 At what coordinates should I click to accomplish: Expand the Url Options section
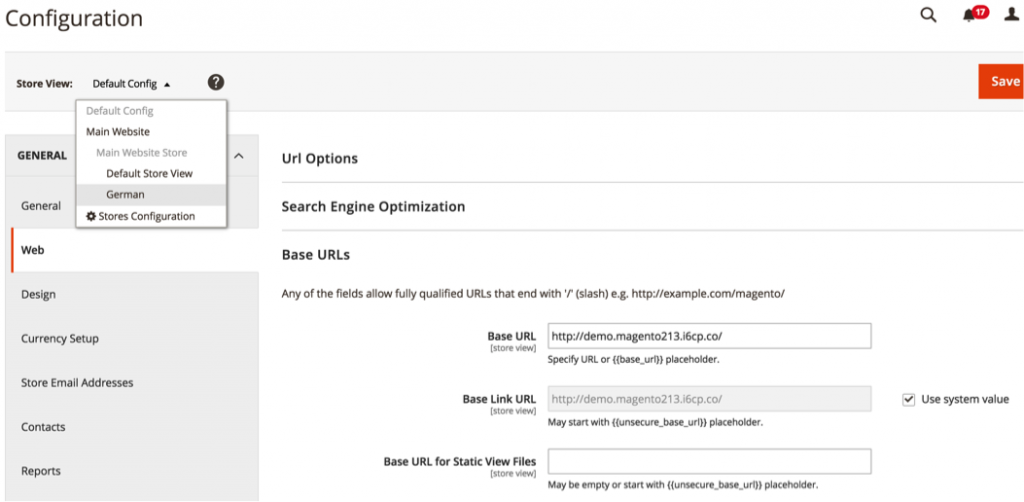point(320,158)
